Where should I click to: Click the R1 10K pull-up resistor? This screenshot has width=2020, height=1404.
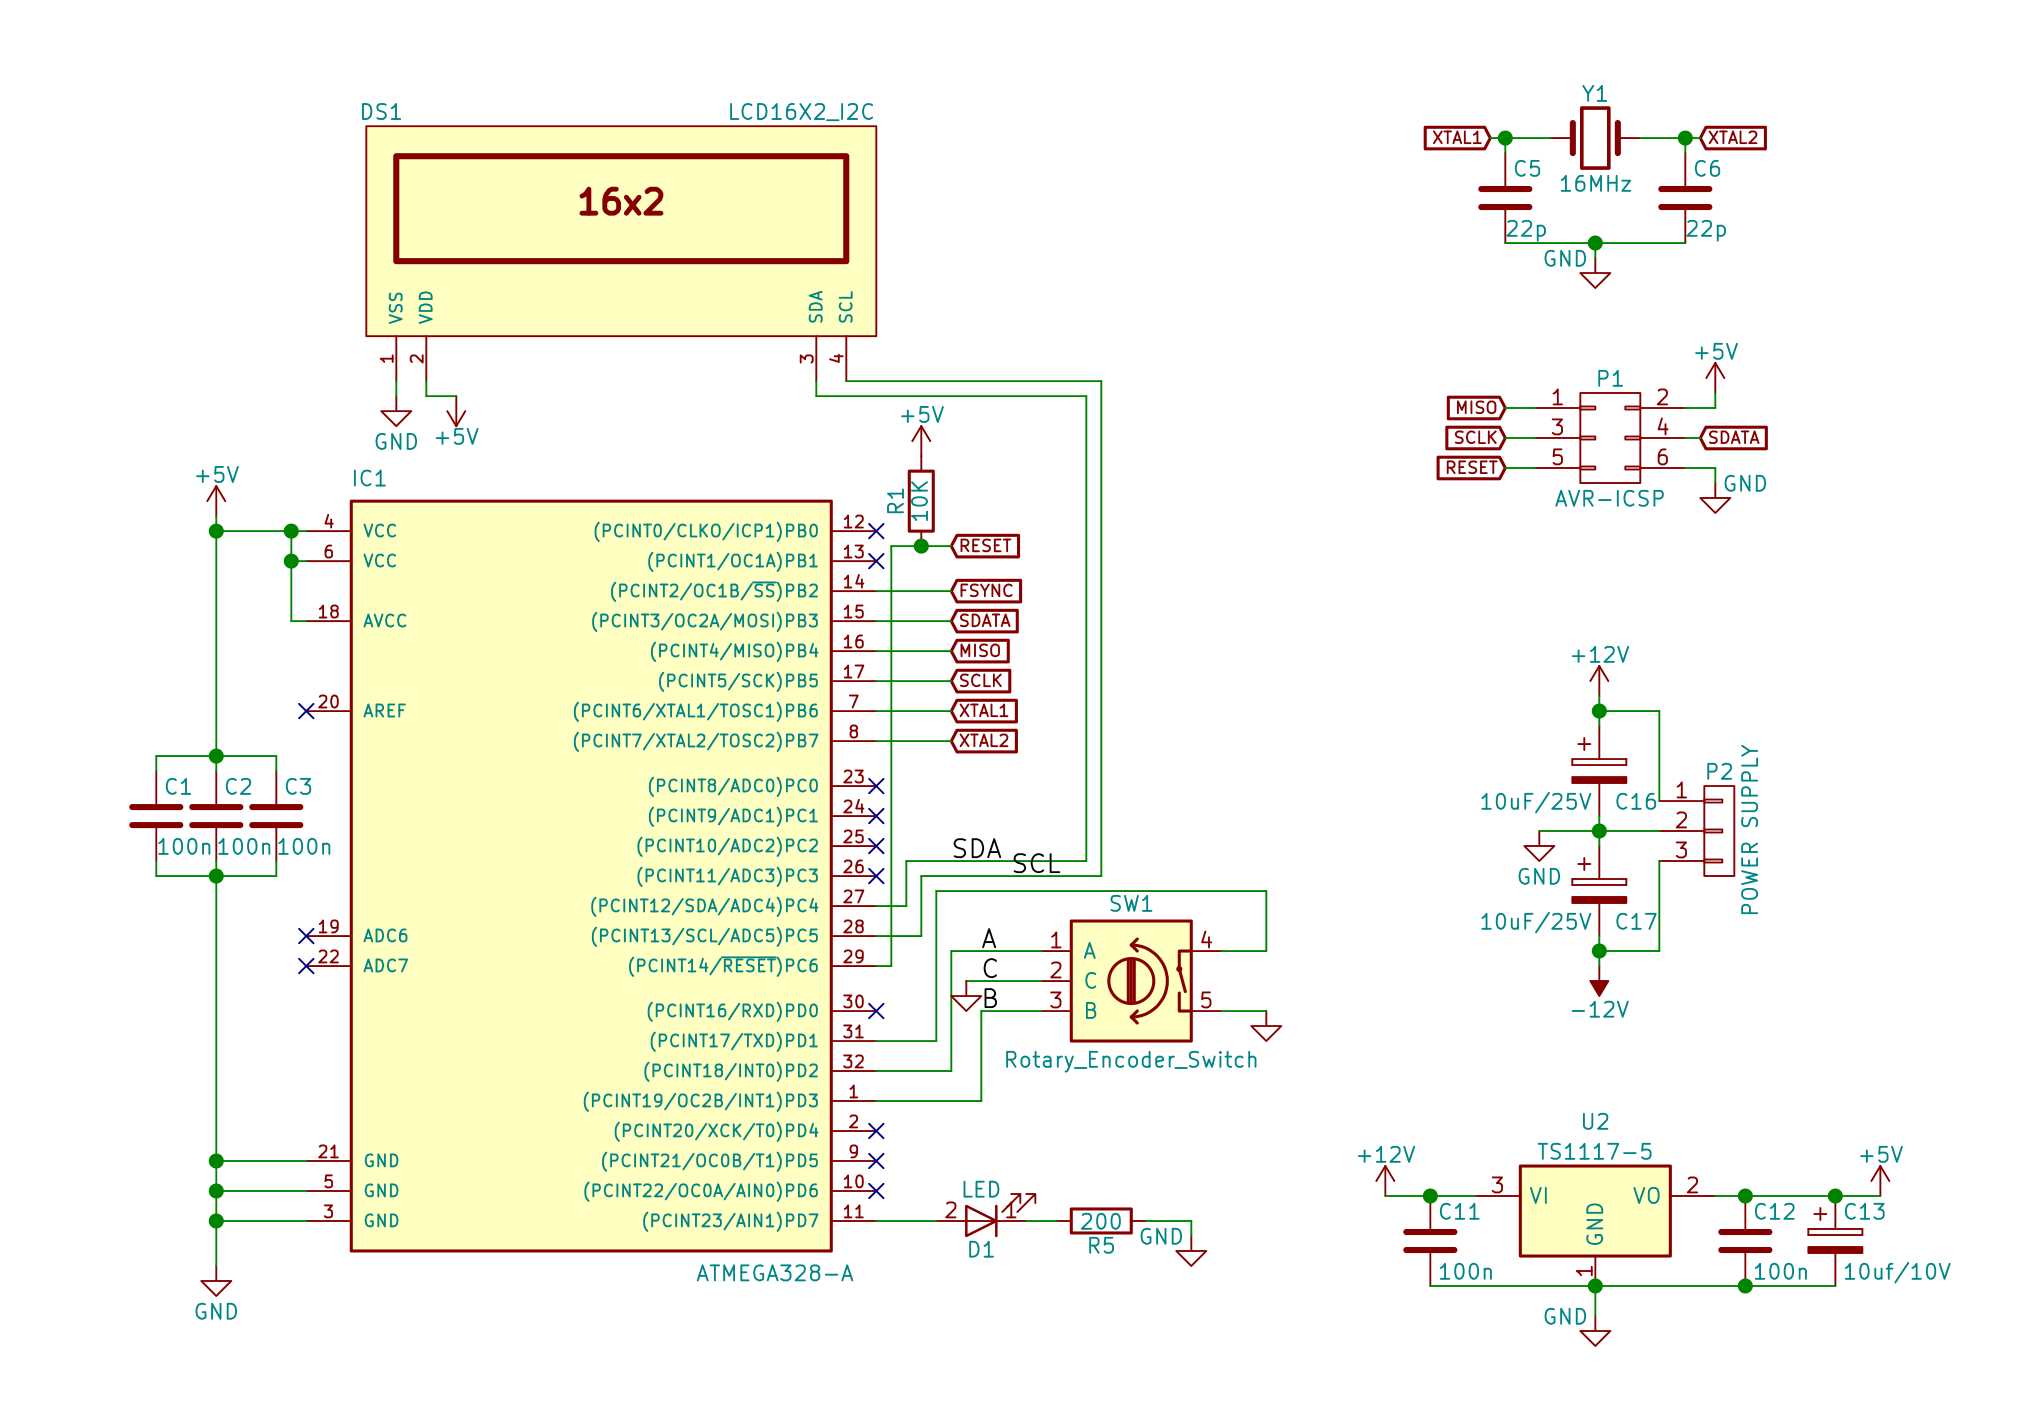pyautogui.click(x=921, y=500)
